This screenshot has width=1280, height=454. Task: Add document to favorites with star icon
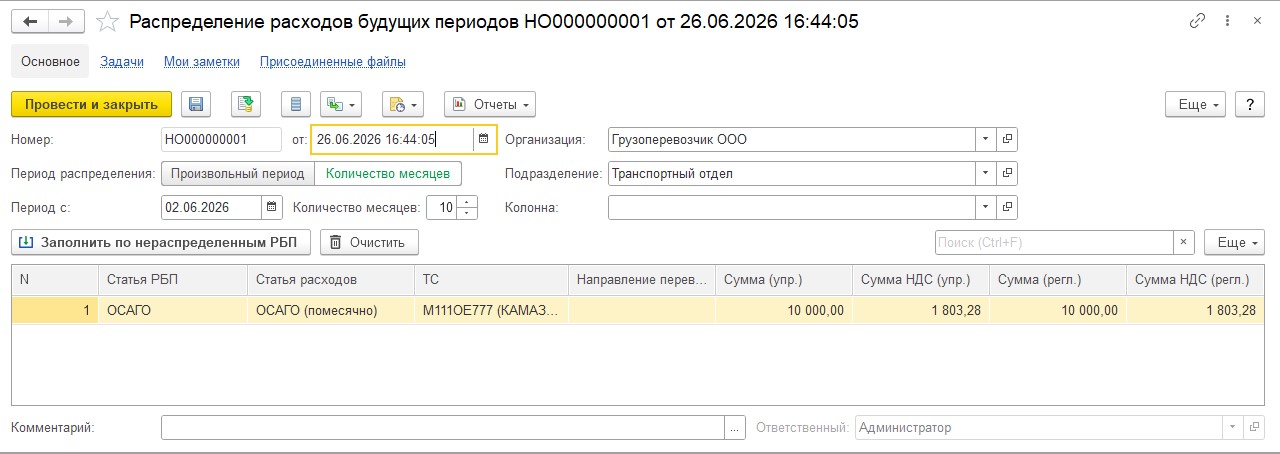pos(110,21)
